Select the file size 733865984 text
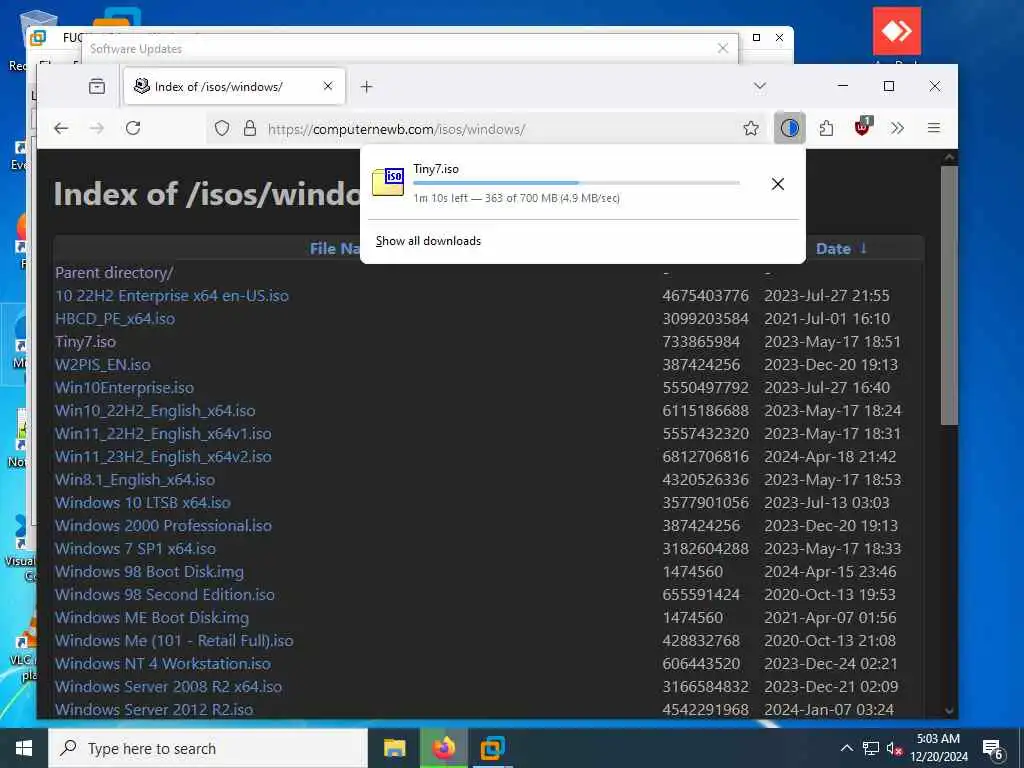This screenshot has height=768, width=1024. [701, 342]
